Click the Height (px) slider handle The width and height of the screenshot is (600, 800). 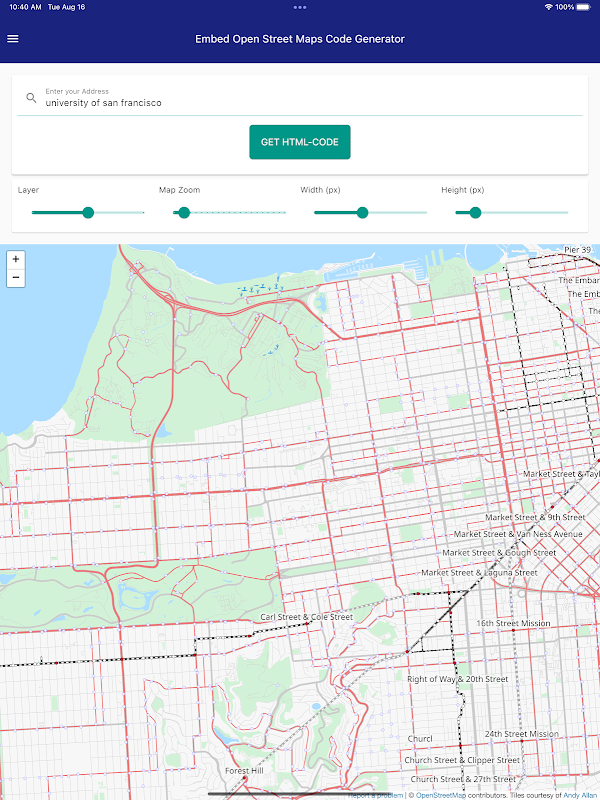coord(475,213)
